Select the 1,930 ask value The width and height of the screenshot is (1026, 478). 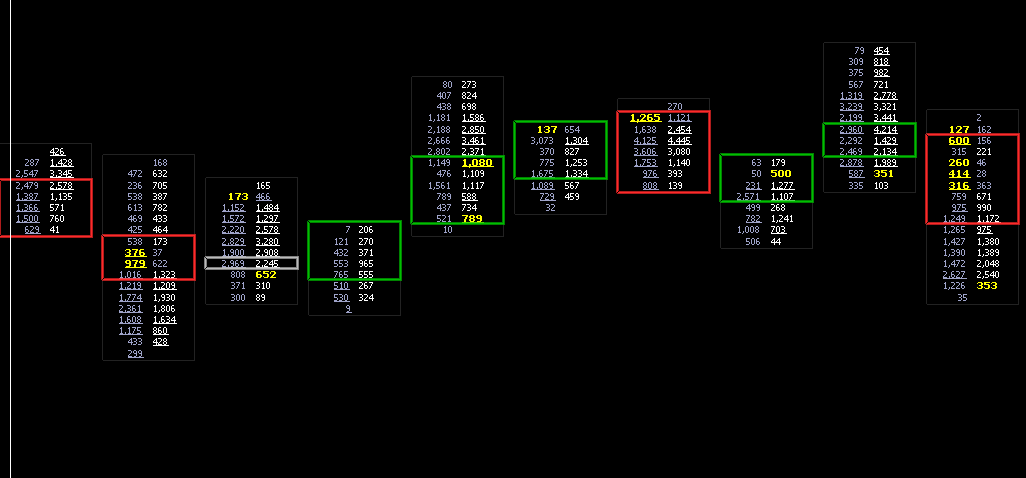click(x=164, y=298)
